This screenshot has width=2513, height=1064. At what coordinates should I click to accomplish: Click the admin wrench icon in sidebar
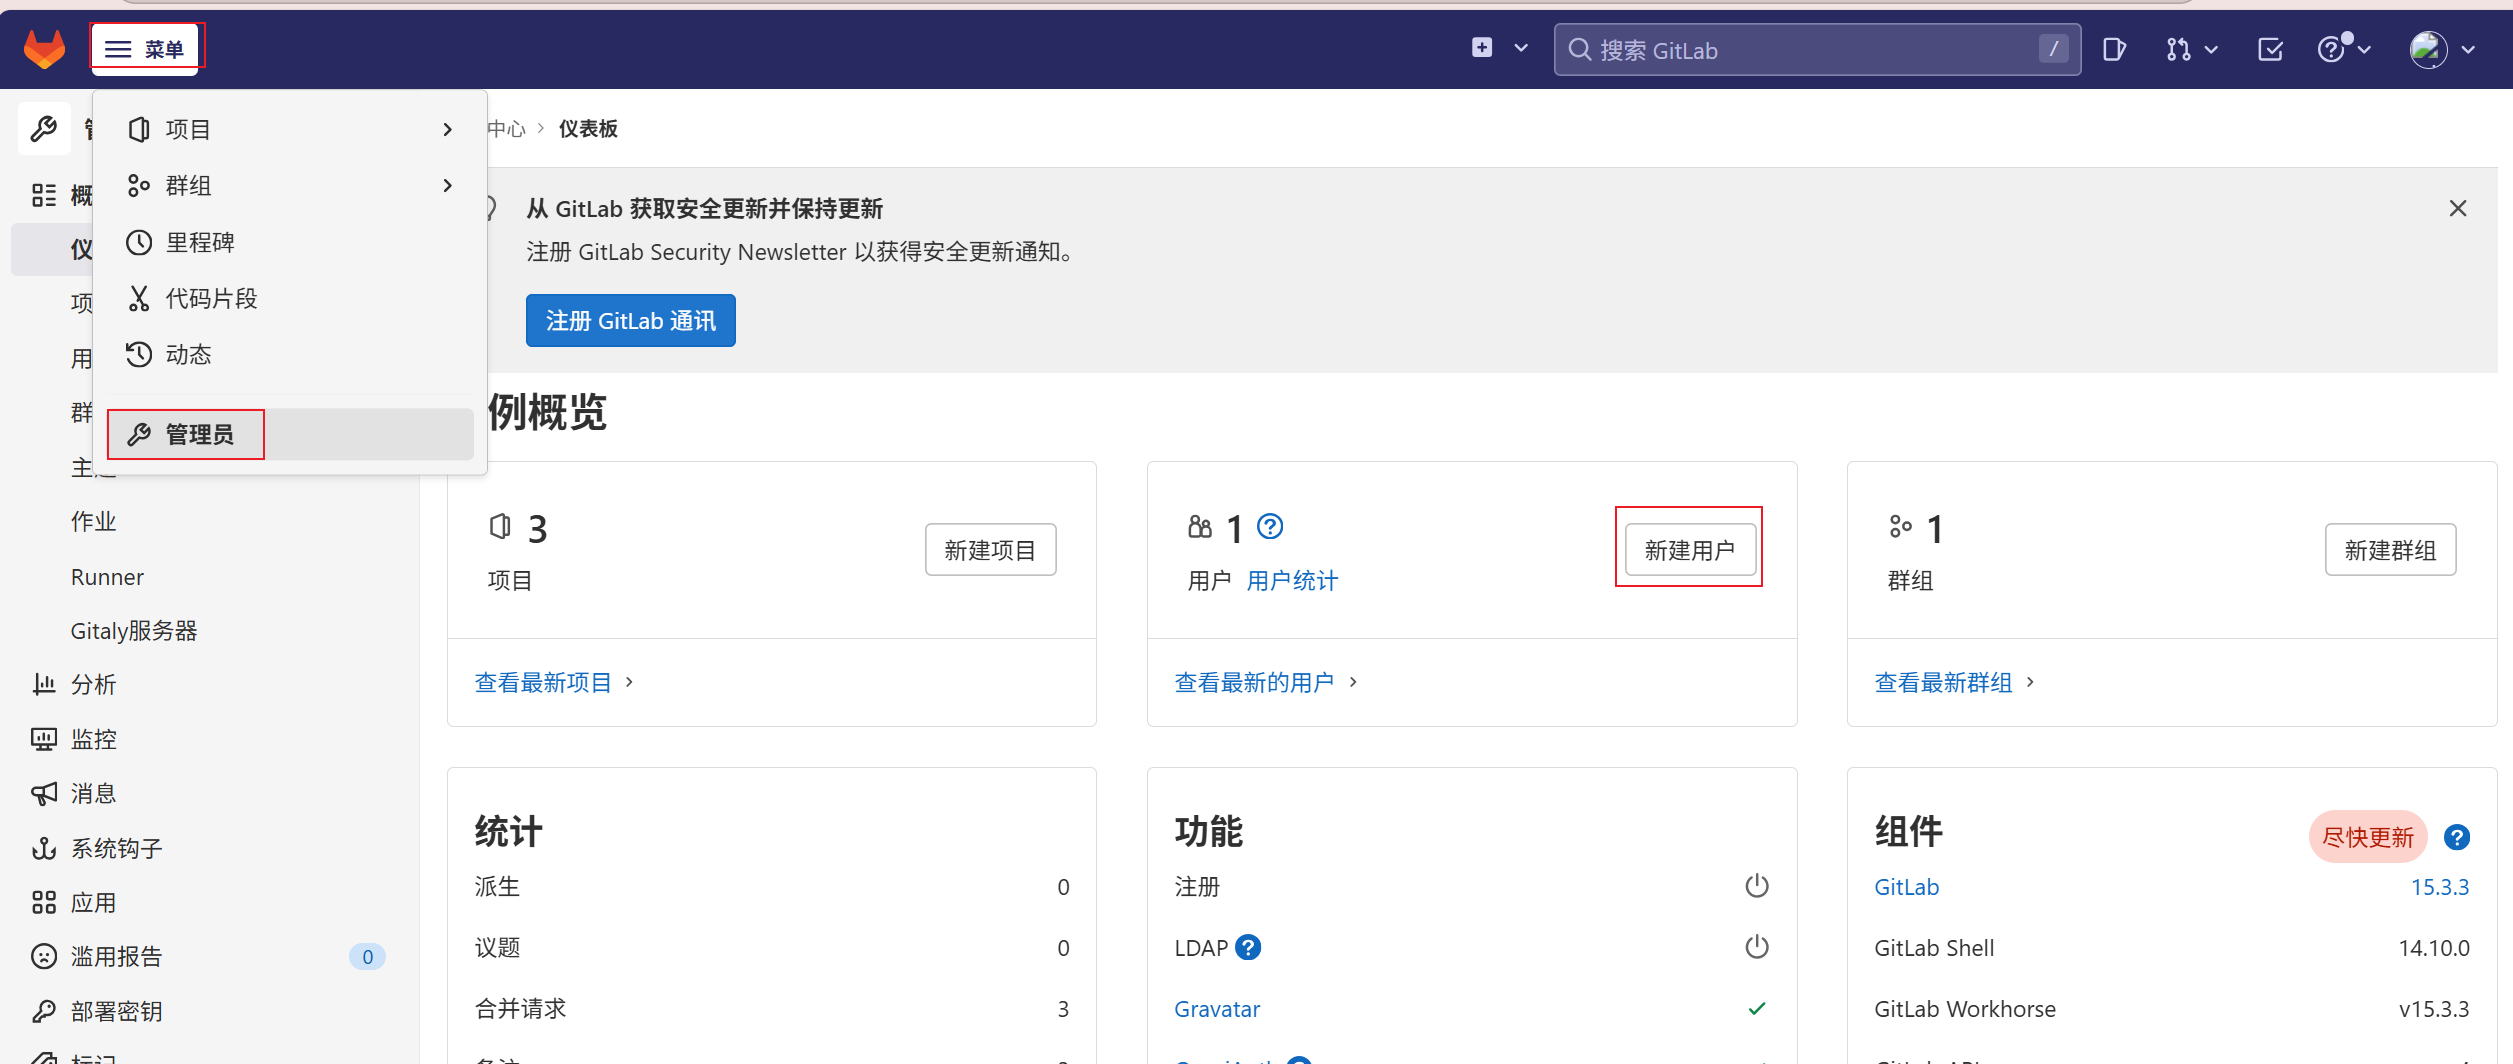click(44, 129)
